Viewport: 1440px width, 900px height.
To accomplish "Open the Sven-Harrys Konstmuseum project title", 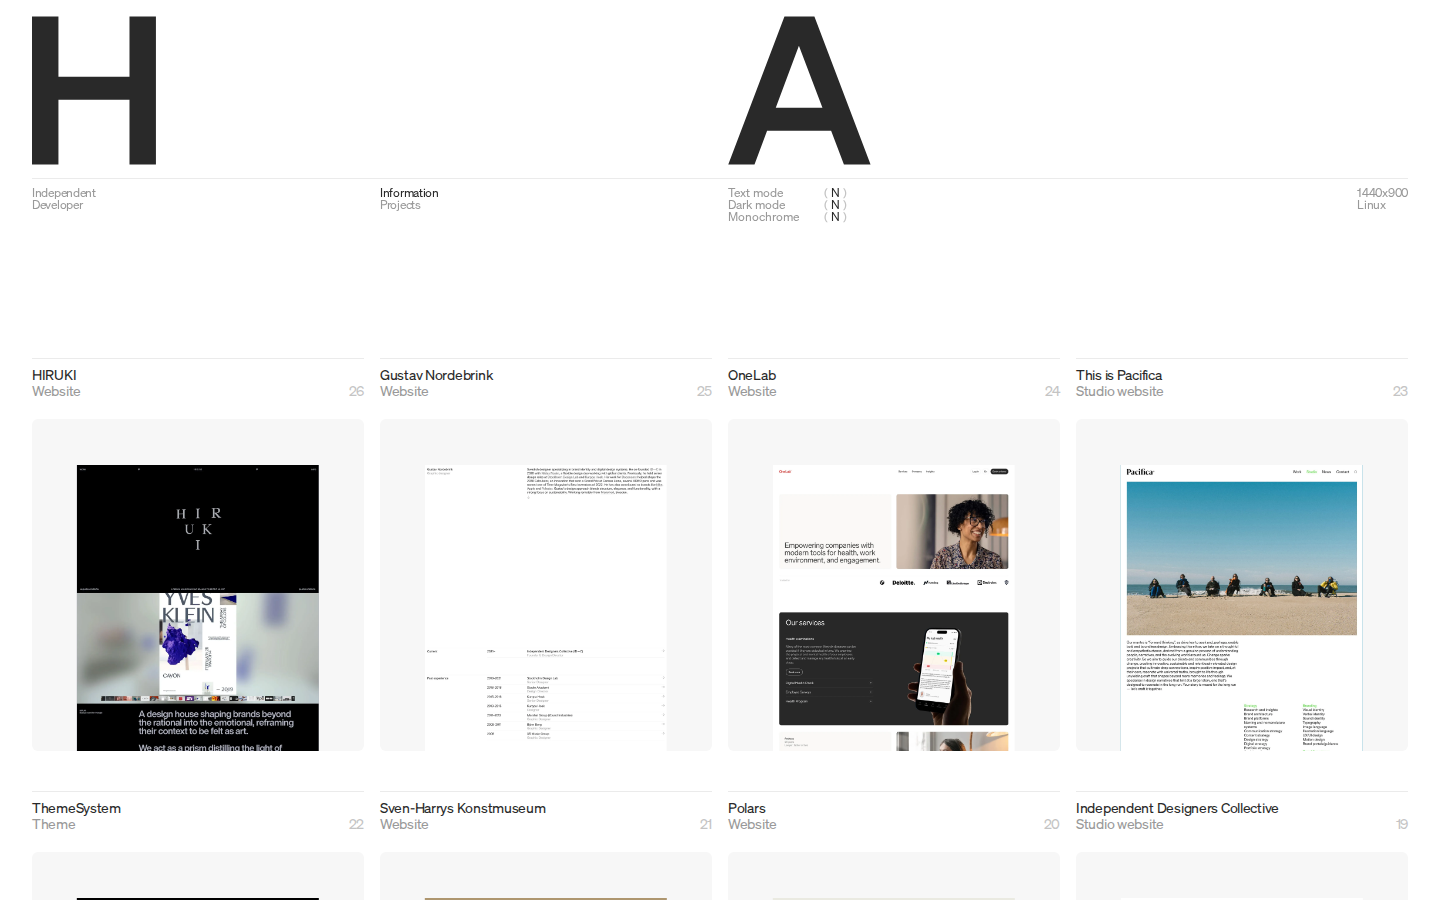I will (x=463, y=808).
